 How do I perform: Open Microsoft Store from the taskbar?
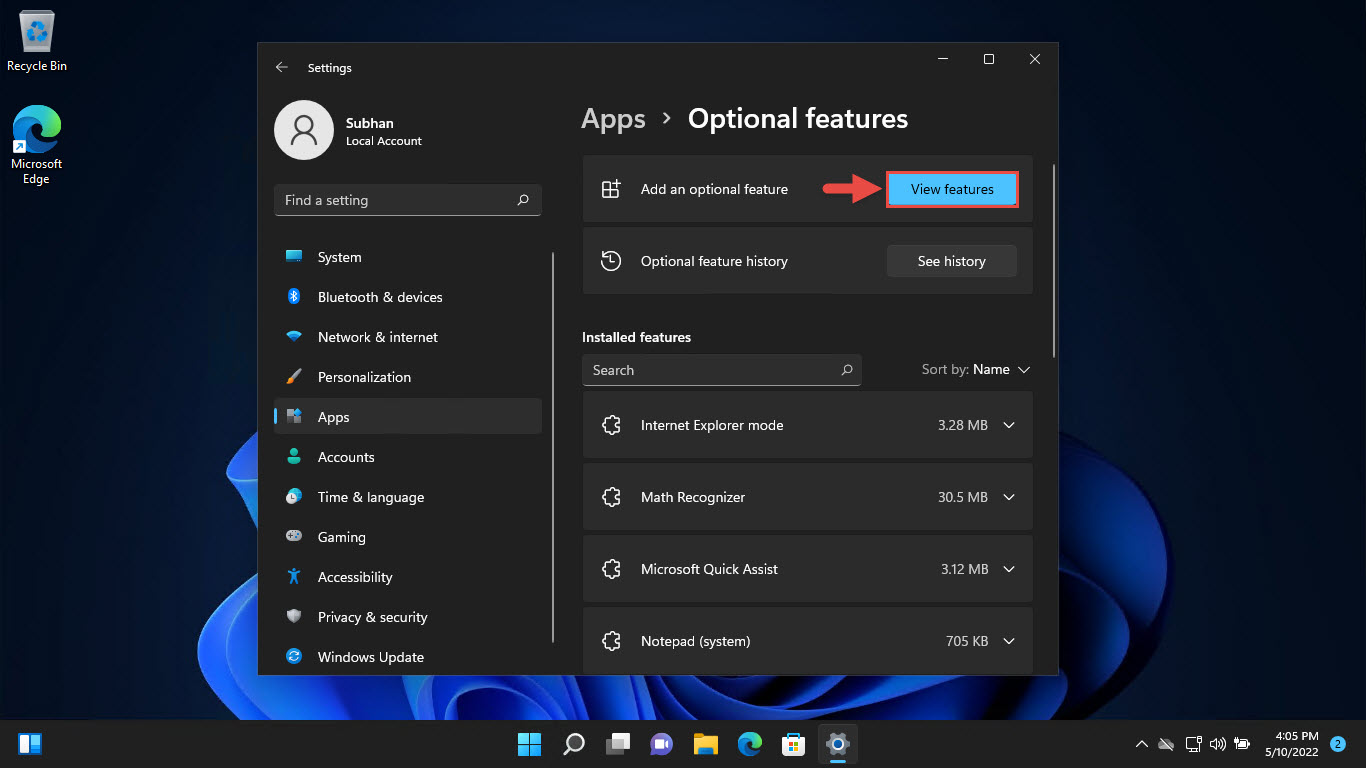(793, 744)
